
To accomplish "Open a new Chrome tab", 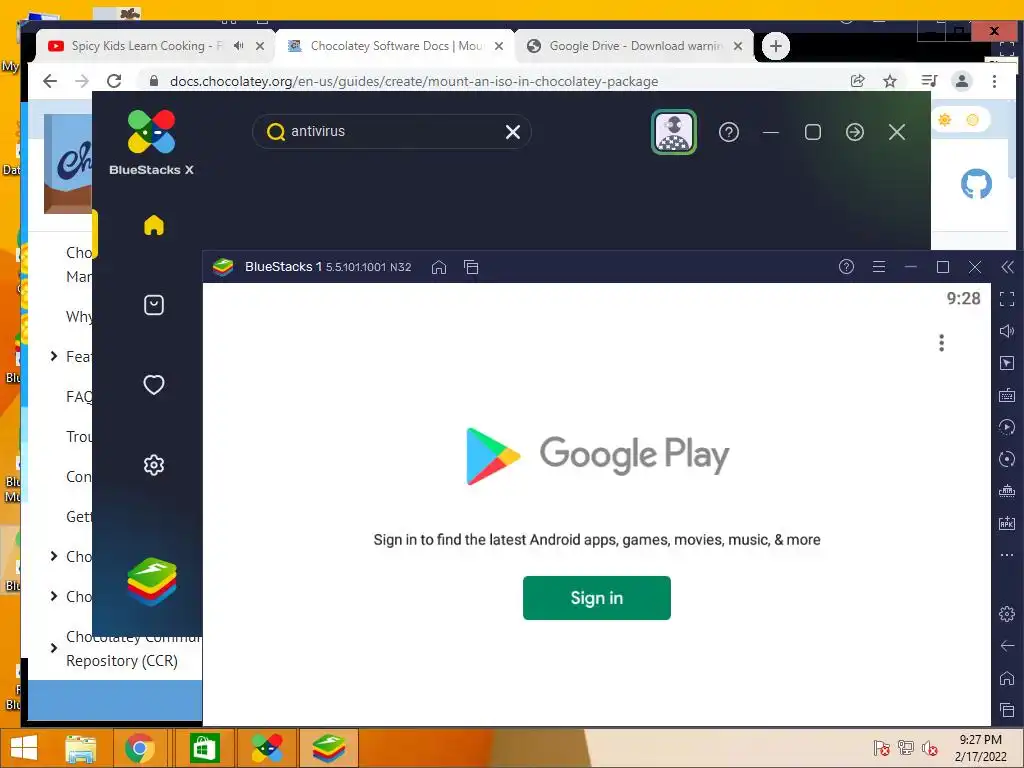I will (x=776, y=46).
